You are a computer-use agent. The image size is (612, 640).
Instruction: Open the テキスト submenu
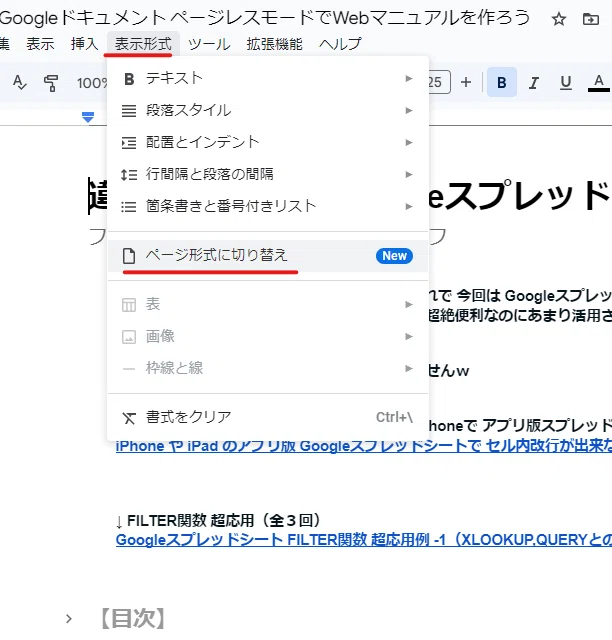coord(268,78)
